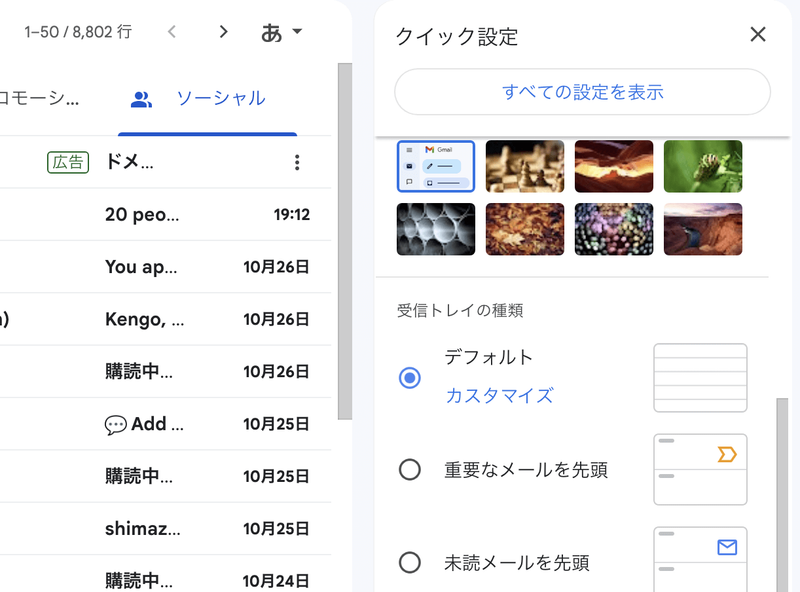Switch to the プロモーション tab
The width and height of the screenshot is (800, 592).
[x=39, y=98]
